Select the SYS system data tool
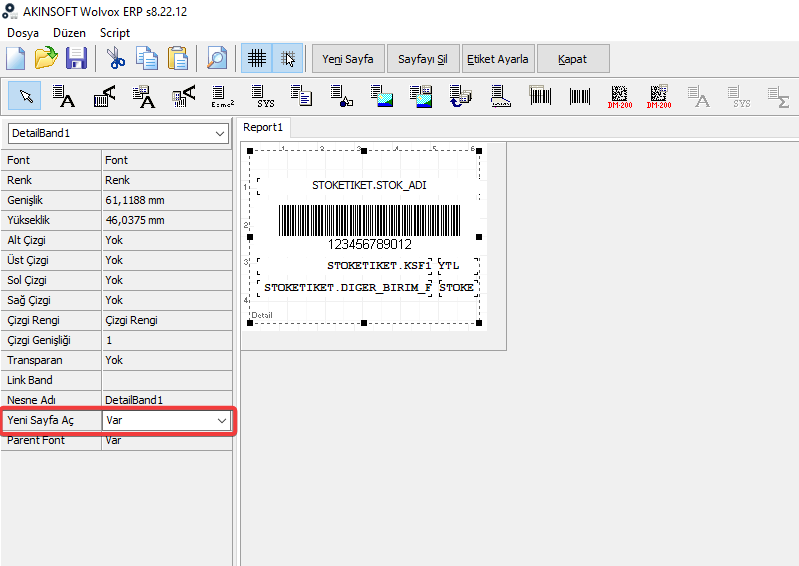Screen dimensions: 799x566 (263, 96)
